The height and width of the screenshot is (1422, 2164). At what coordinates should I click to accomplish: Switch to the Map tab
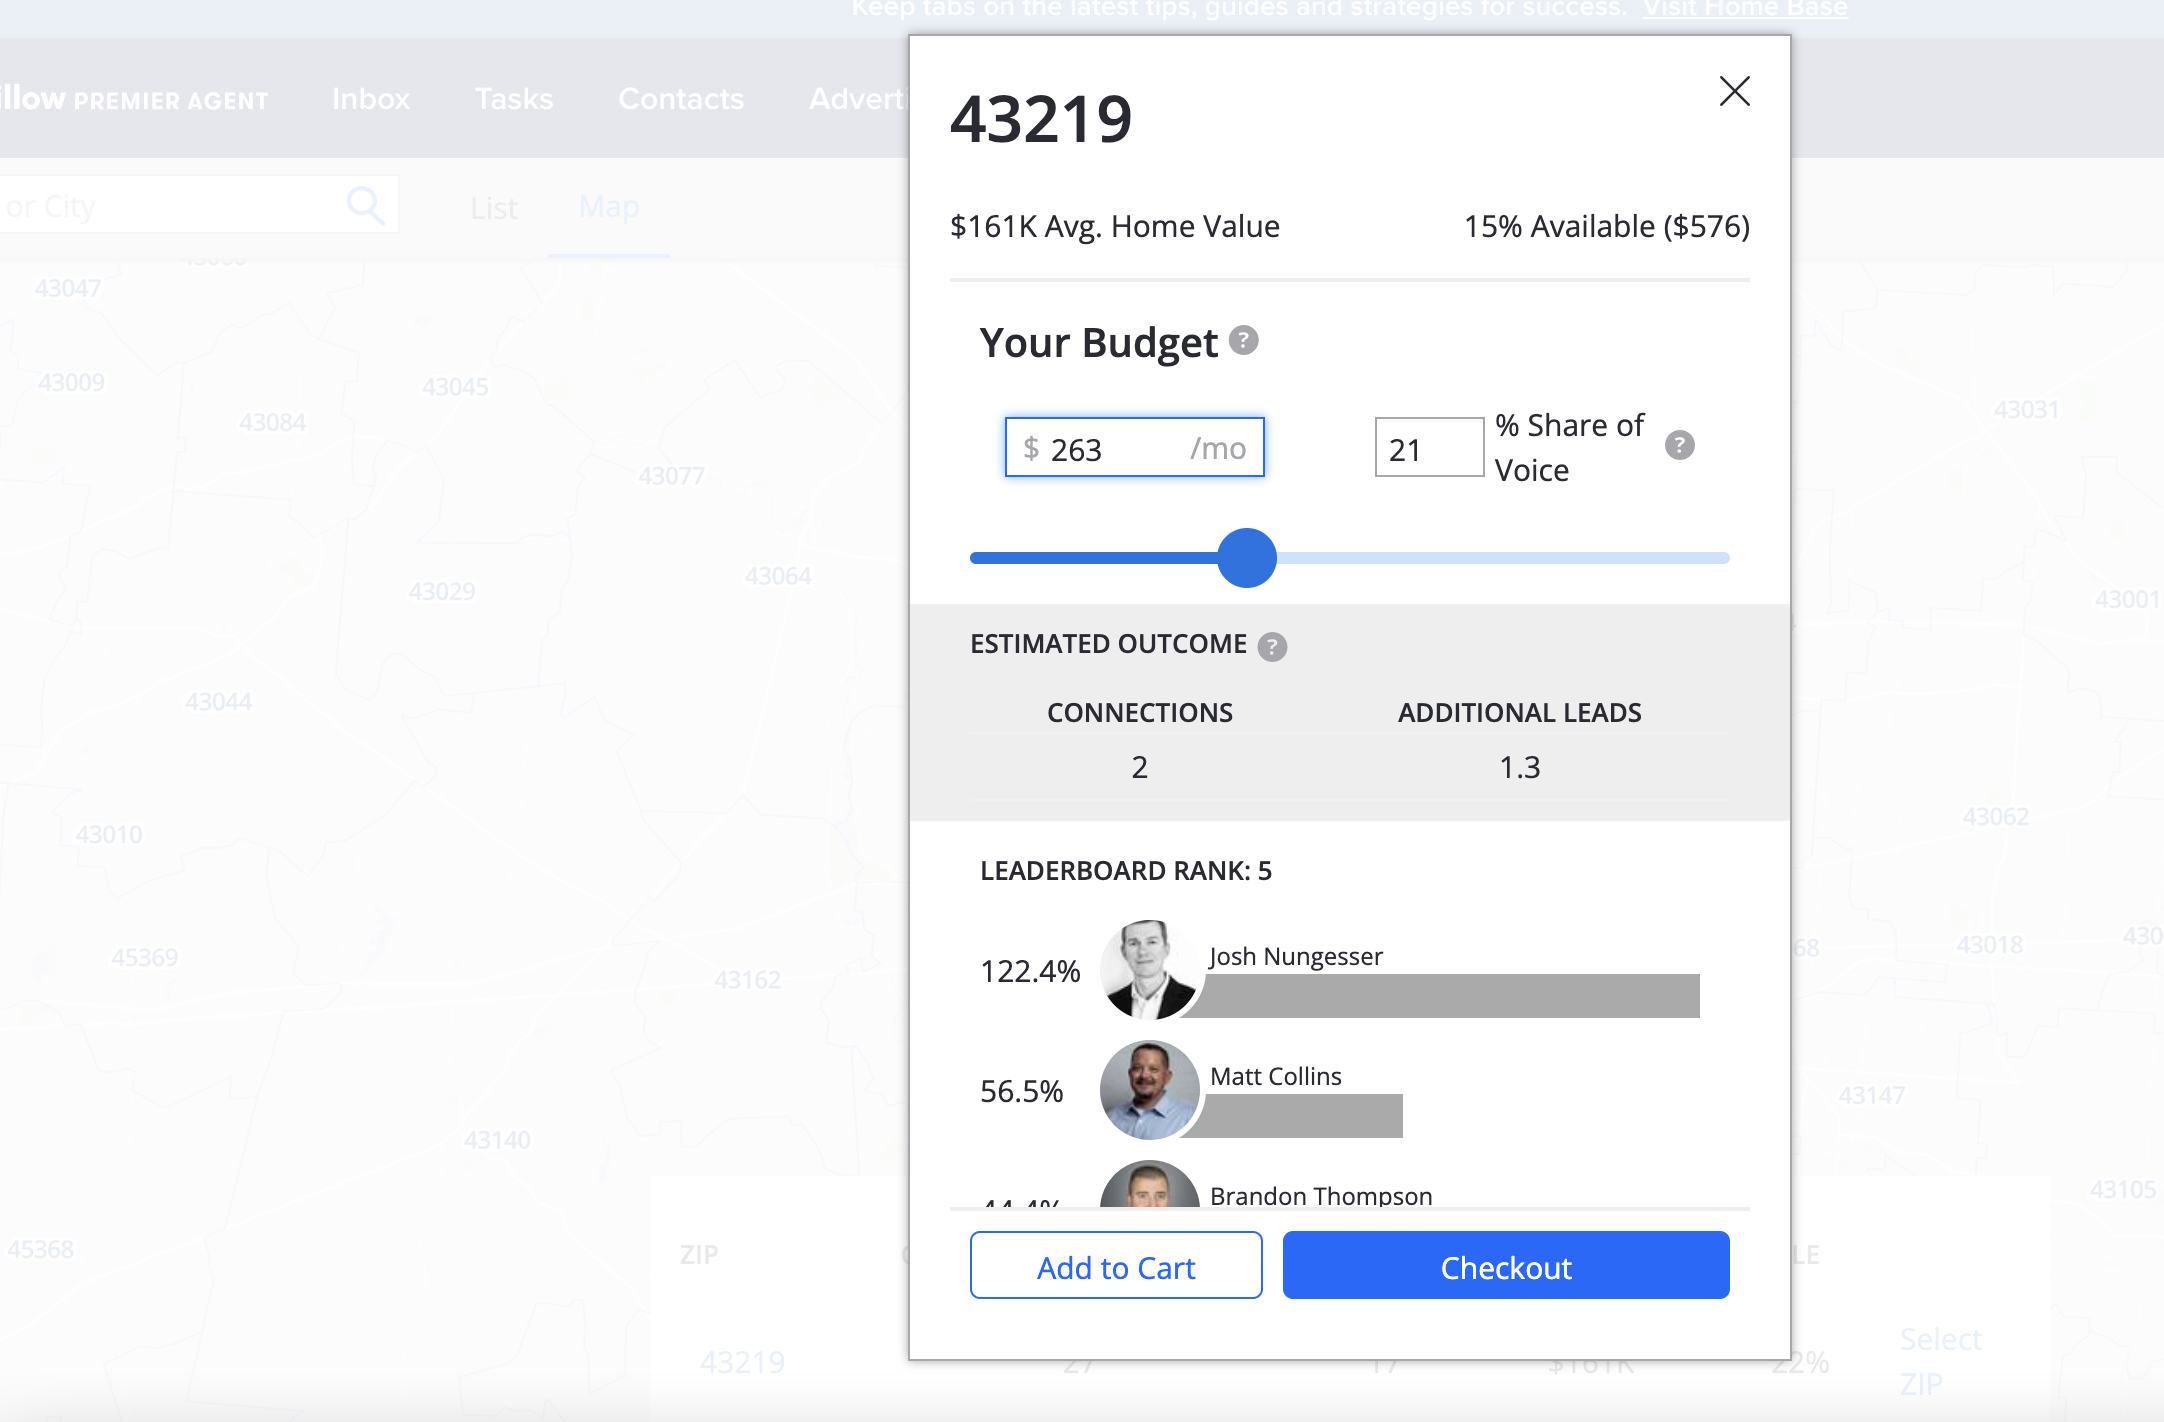[608, 207]
